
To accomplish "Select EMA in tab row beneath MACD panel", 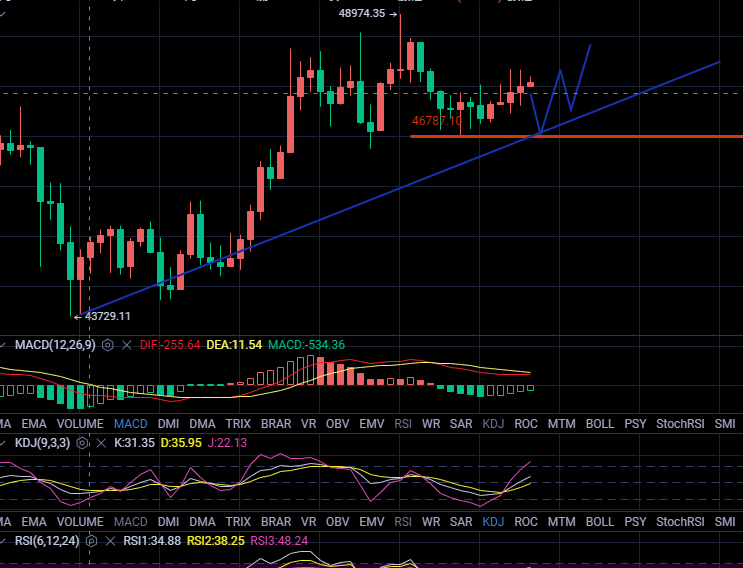I will click(x=34, y=424).
